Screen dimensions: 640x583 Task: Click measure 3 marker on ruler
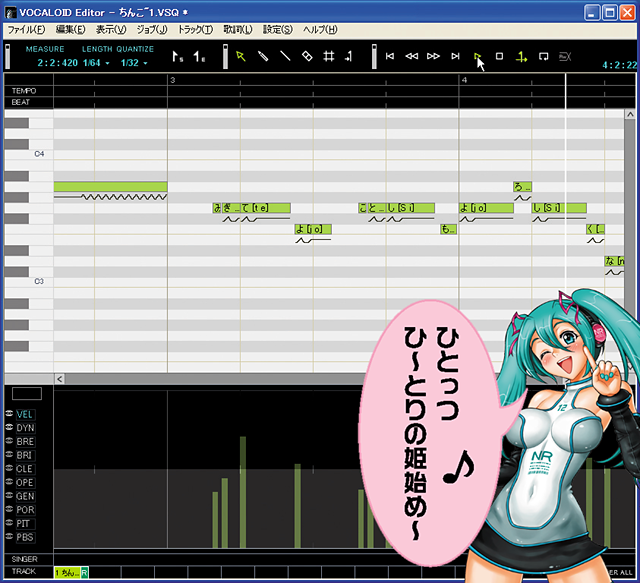click(173, 80)
